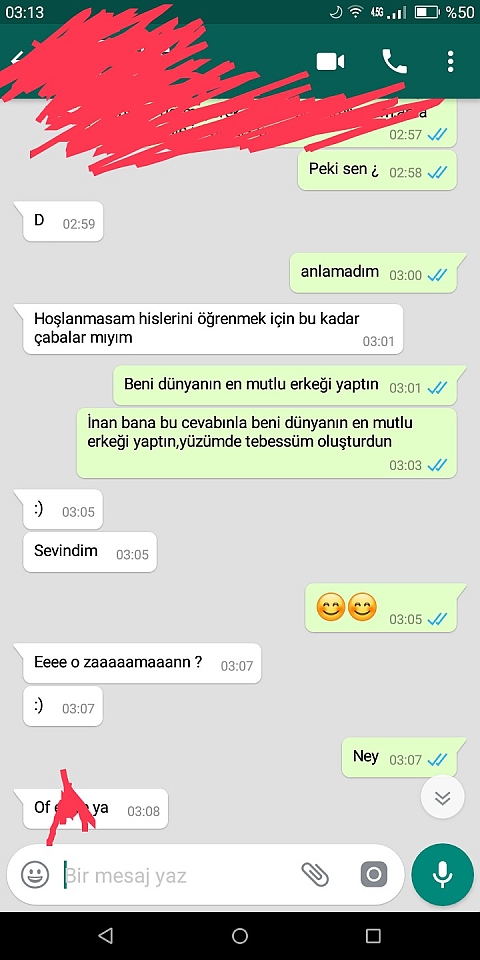The width and height of the screenshot is (480, 960).
Task: Open the three-dot overflow menu
Action: (x=451, y=62)
